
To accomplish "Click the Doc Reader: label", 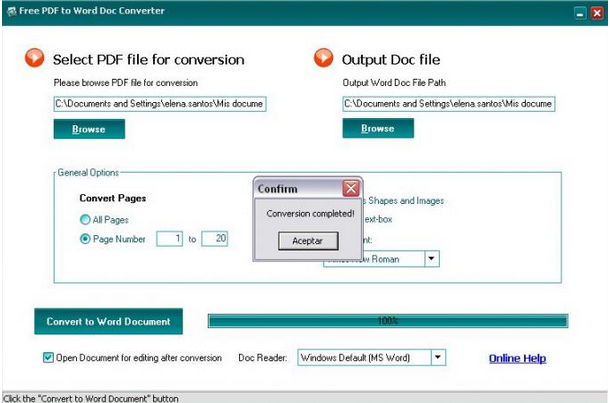I will (x=263, y=358).
